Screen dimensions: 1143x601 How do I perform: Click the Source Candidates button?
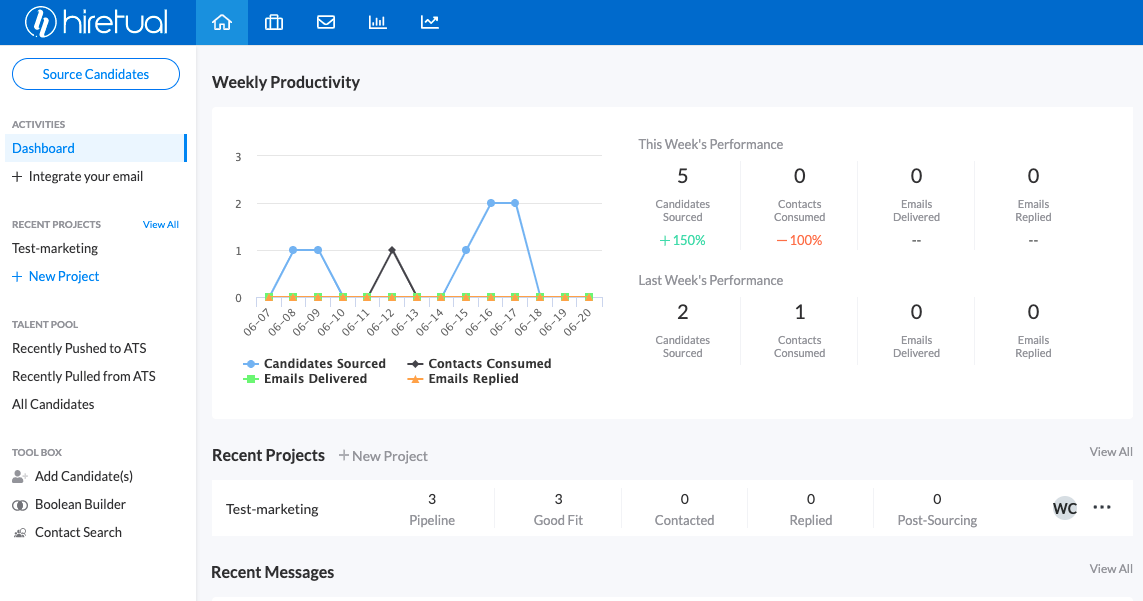tap(95, 74)
